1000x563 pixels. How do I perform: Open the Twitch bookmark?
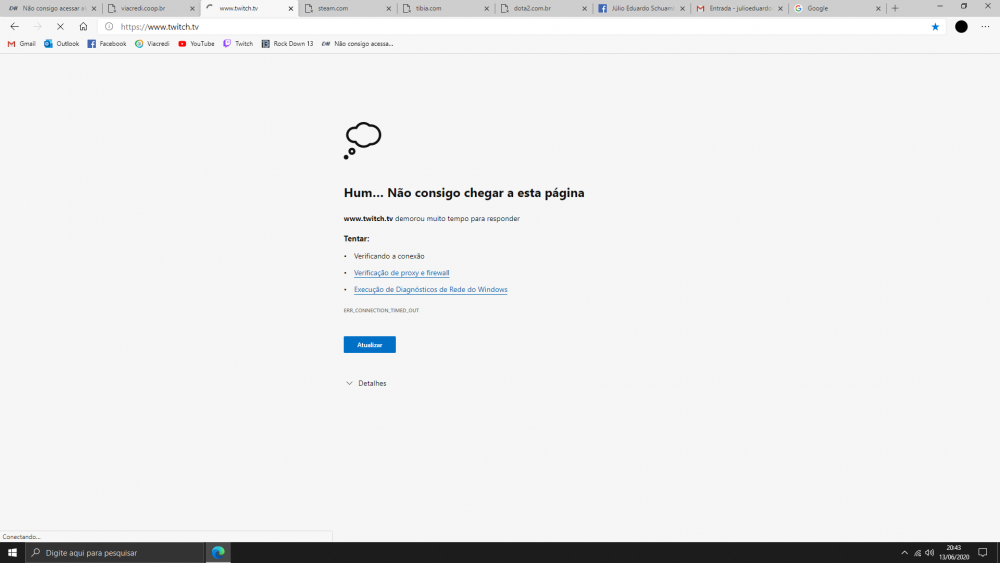[238, 44]
